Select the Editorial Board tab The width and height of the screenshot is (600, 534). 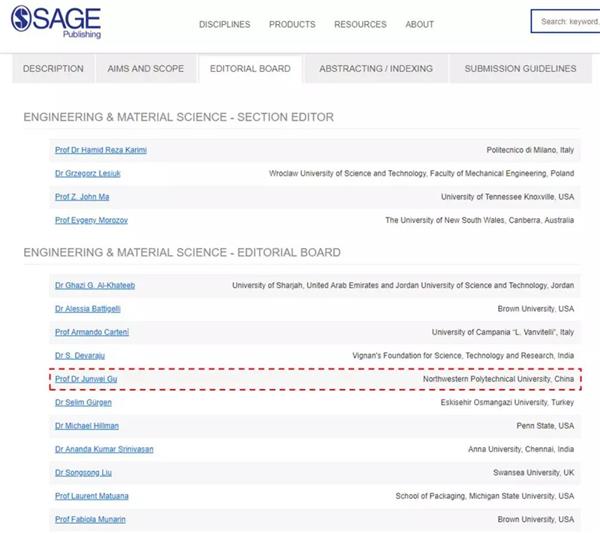(250, 69)
